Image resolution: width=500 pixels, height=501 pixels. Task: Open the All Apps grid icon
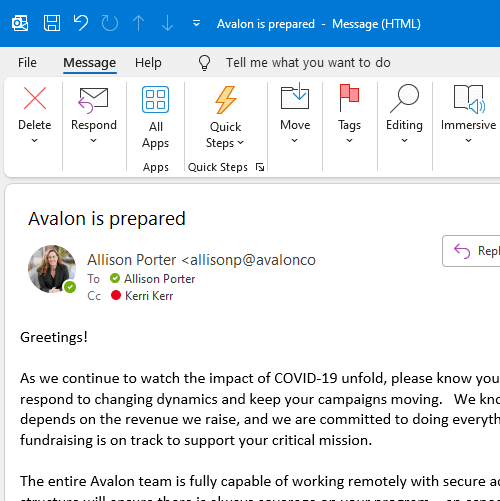[155, 99]
